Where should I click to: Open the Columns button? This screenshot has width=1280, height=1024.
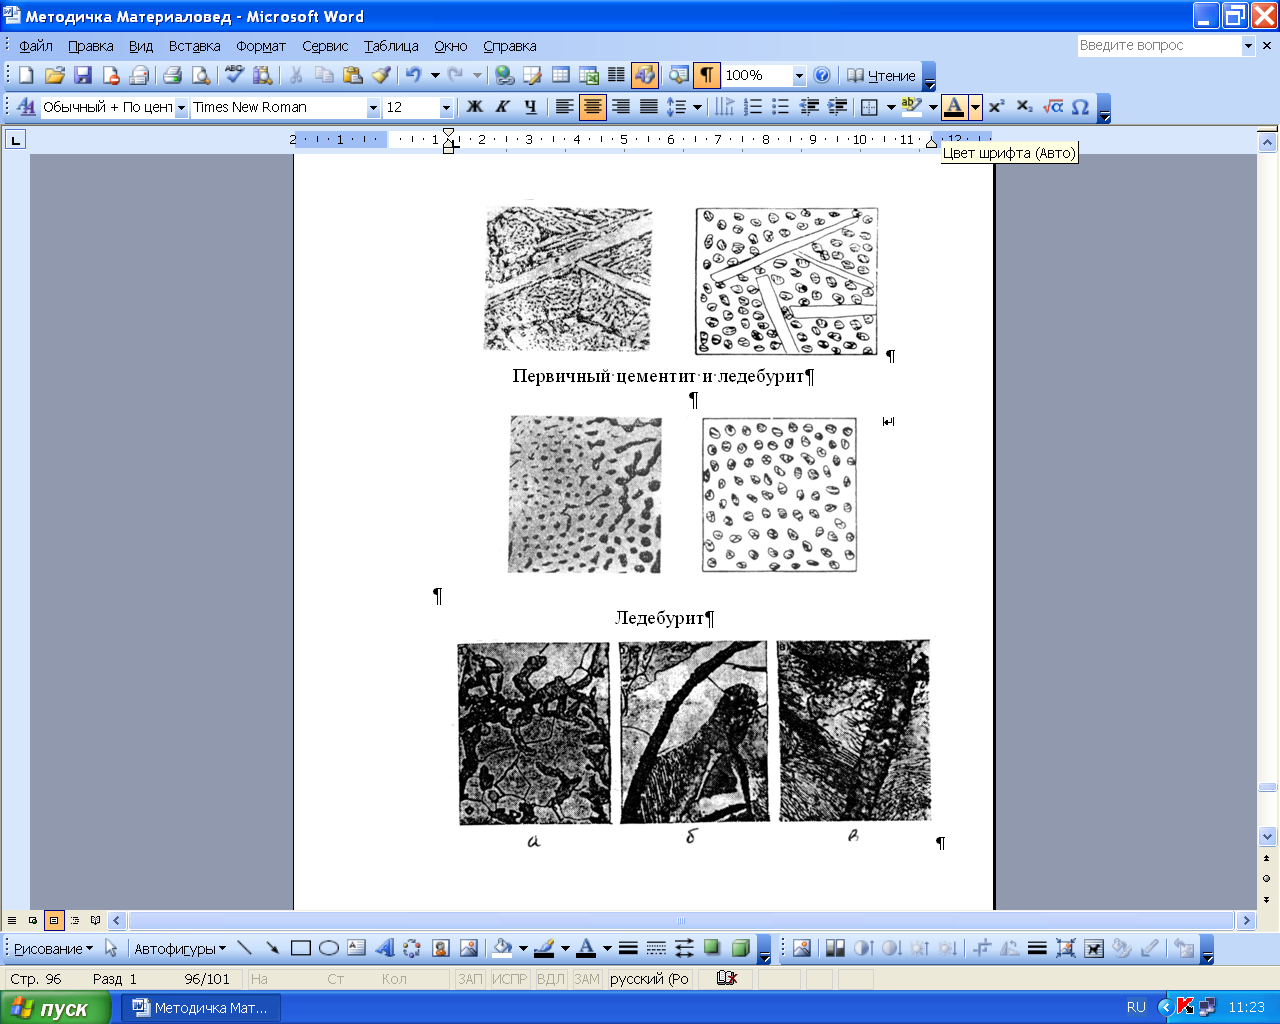pyautogui.click(x=617, y=75)
